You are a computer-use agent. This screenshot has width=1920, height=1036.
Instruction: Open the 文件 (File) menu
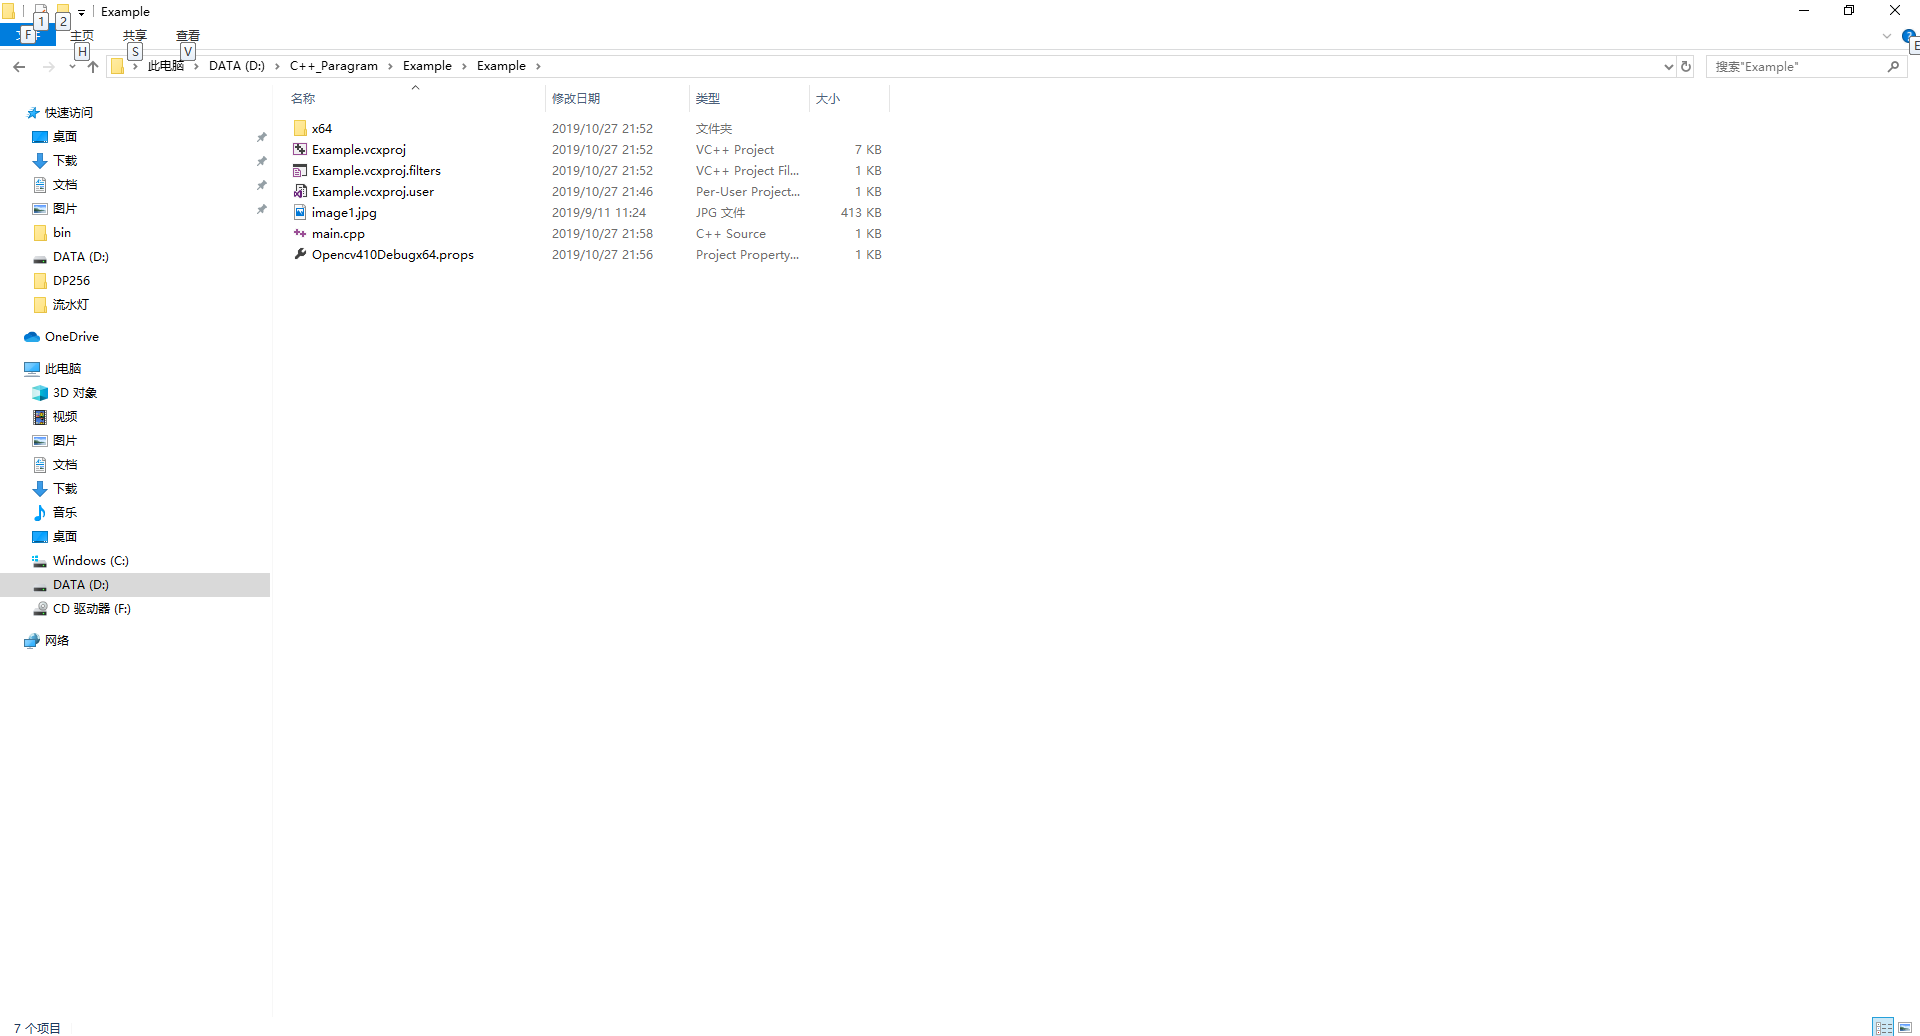[x=29, y=34]
